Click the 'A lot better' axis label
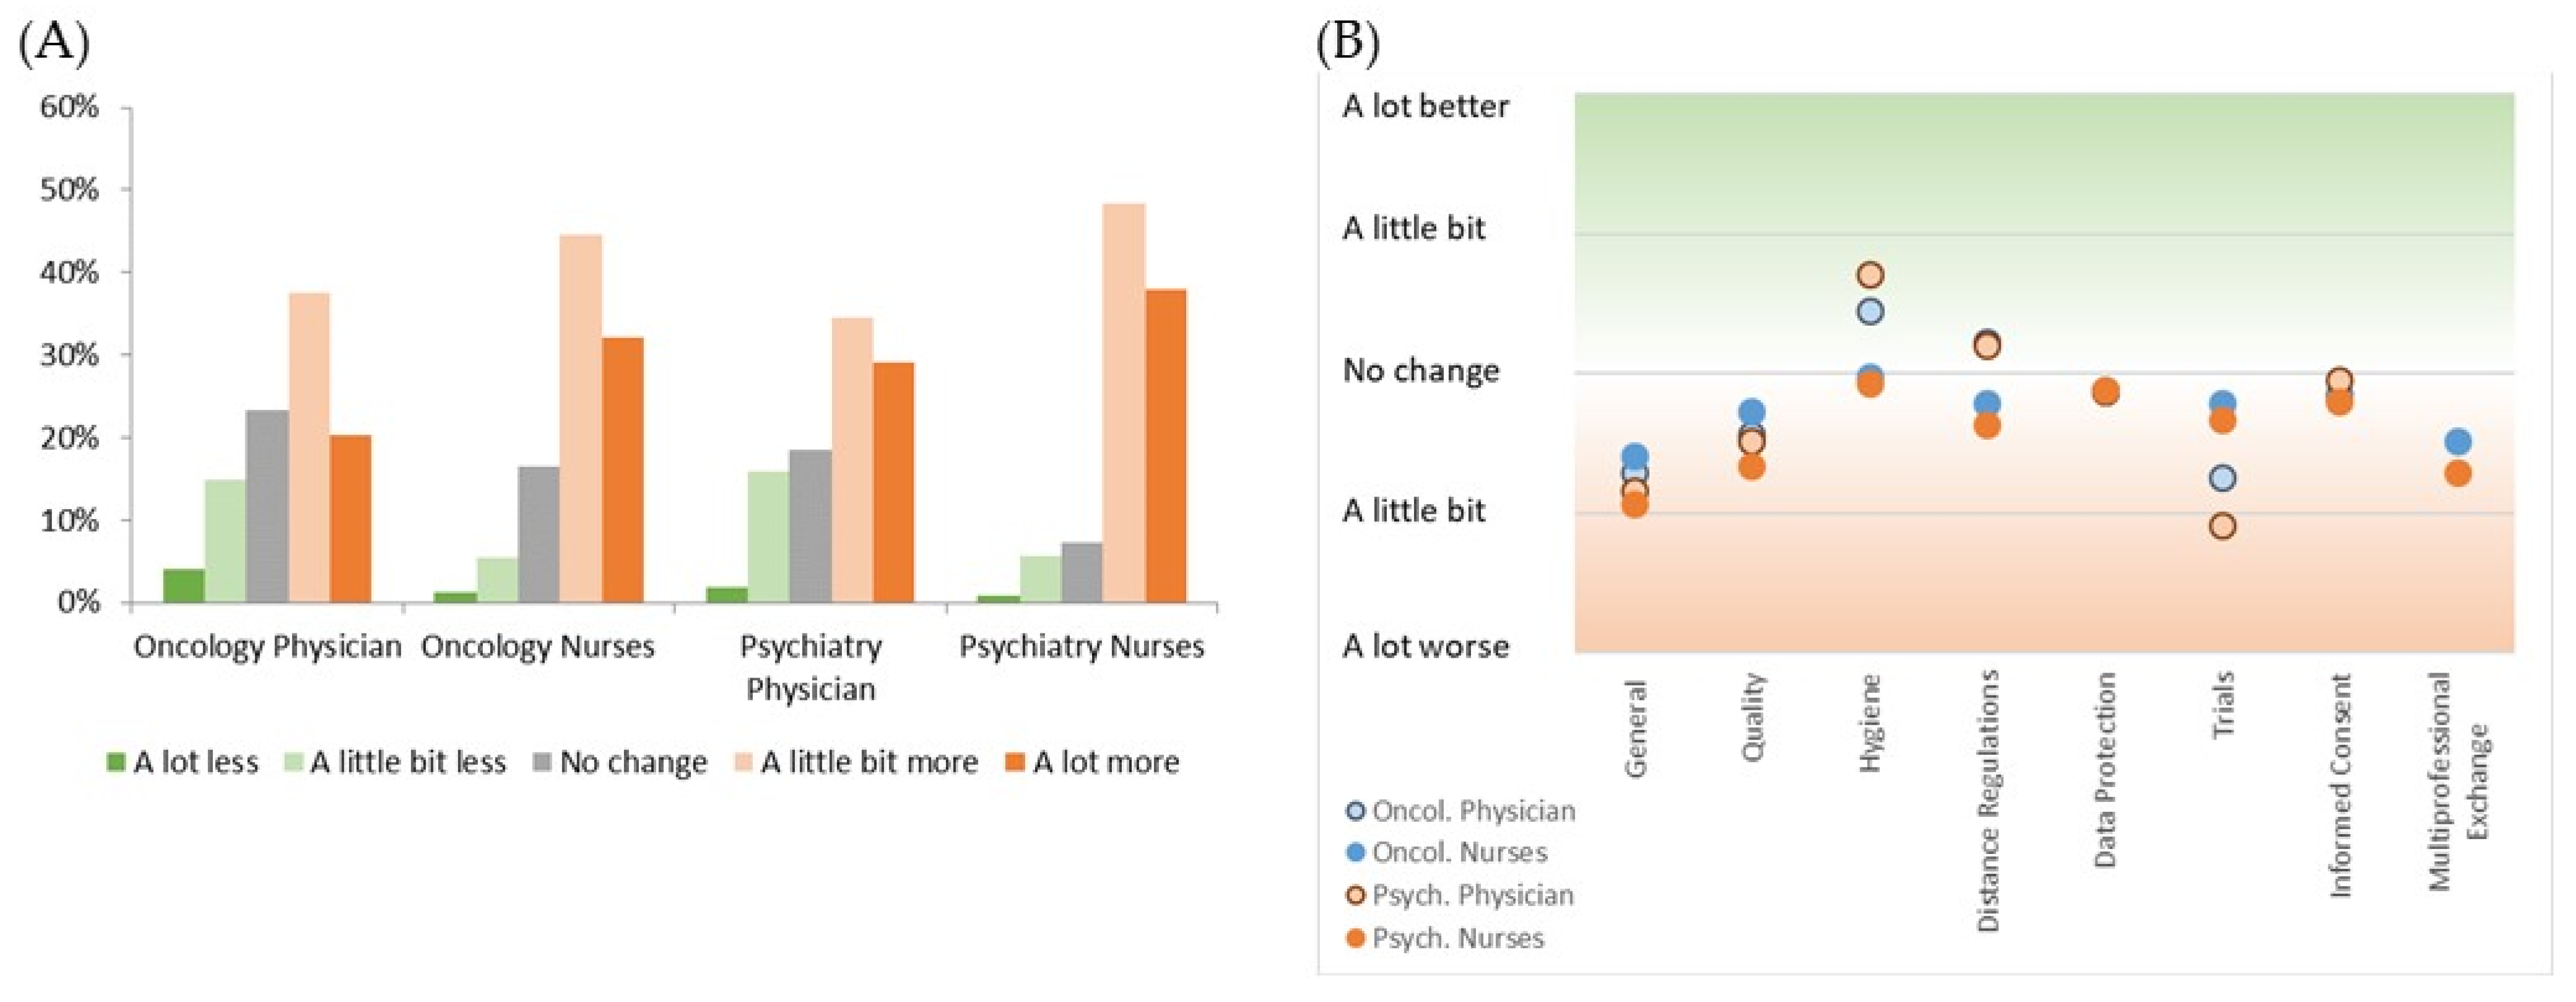2576x1002 pixels. point(1425,106)
